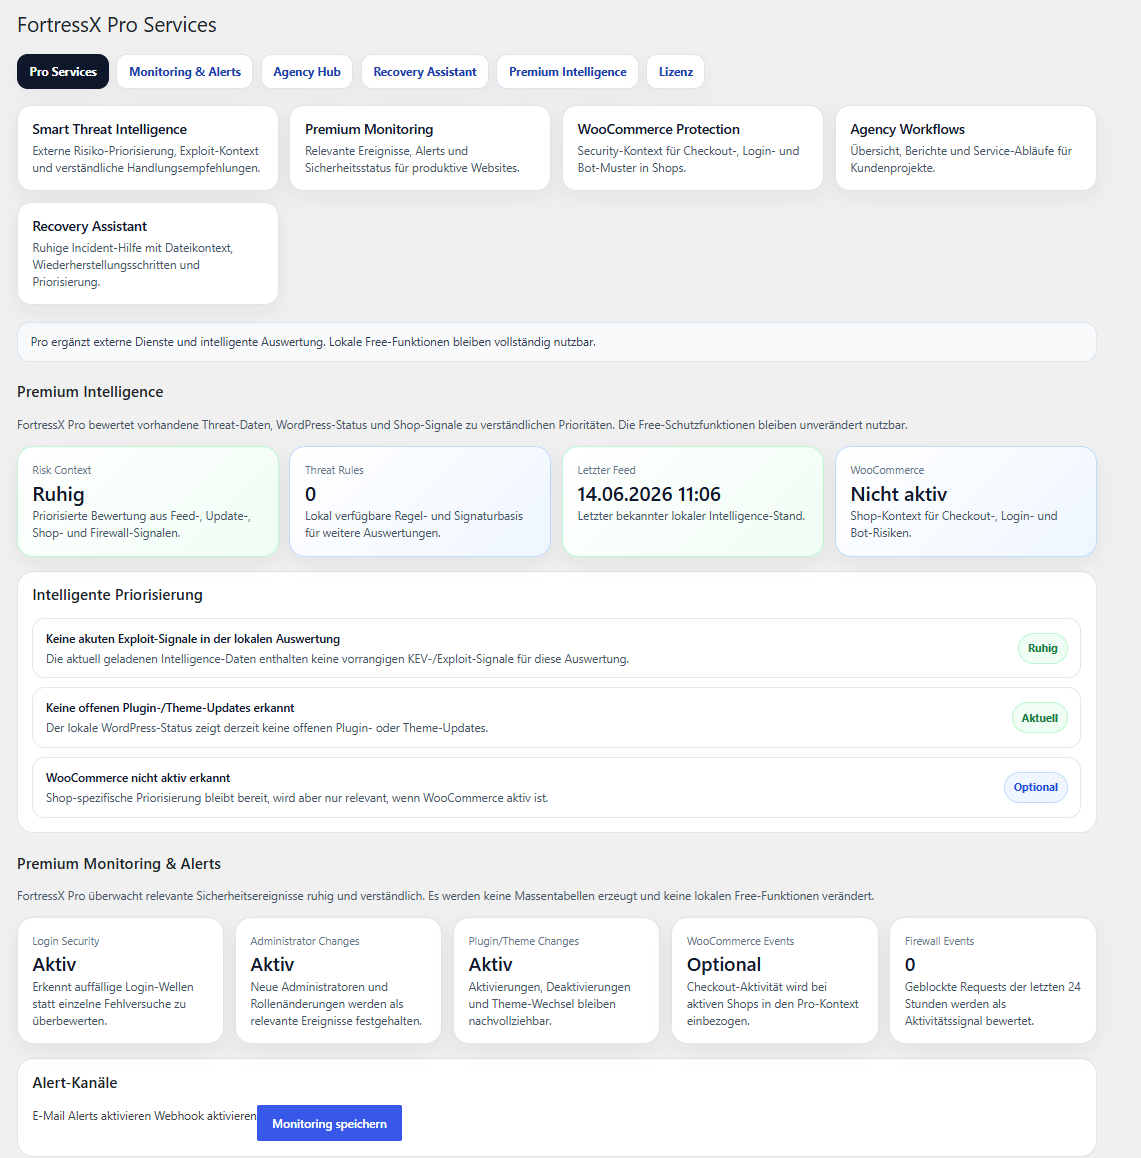Click the Monitoring speichern button
Screen dimensions: 1141x1158
[x=329, y=1123]
